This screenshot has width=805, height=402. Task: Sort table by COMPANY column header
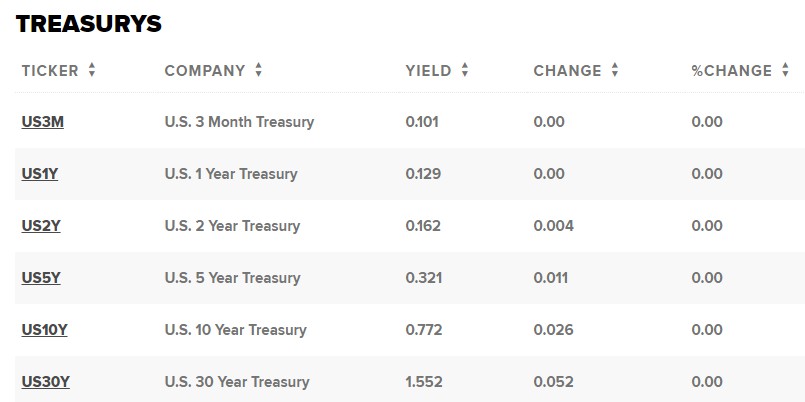204,71
